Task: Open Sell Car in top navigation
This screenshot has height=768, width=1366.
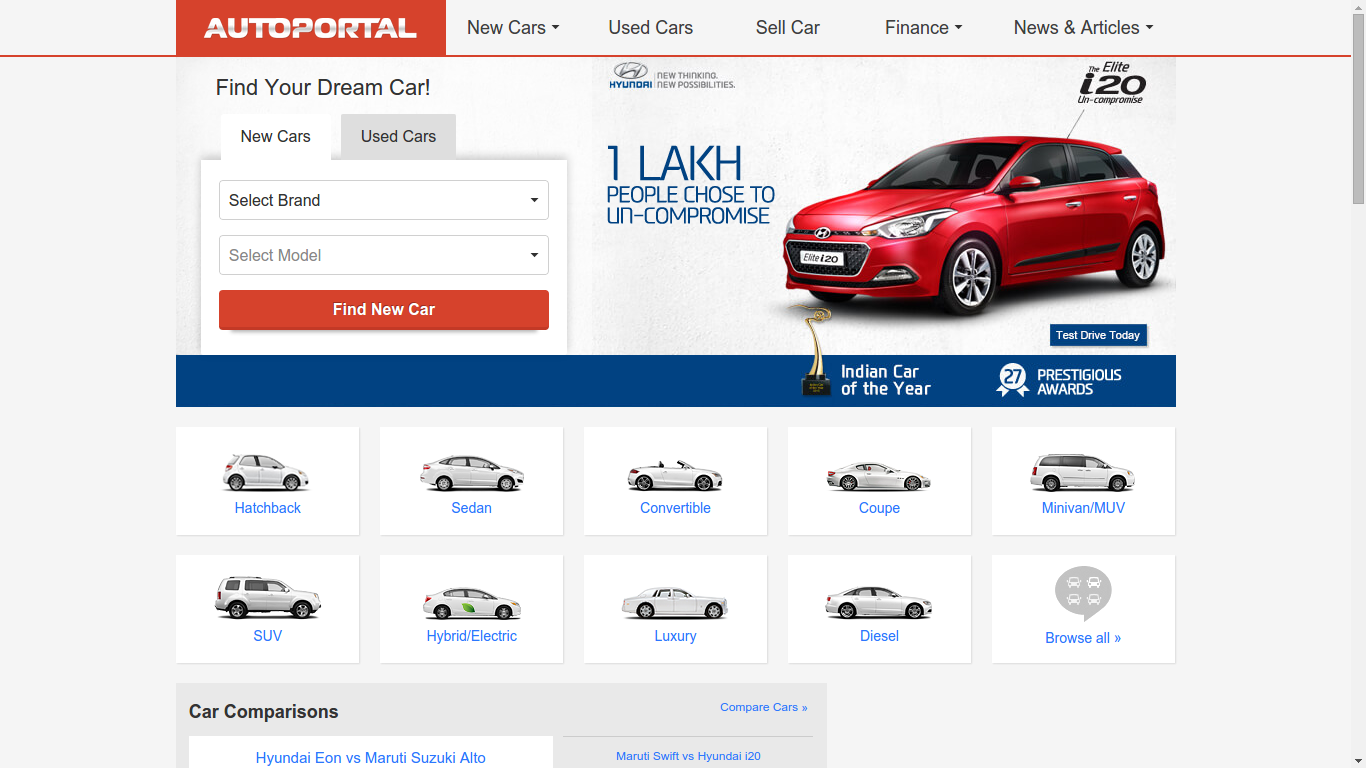Action: 788,28
